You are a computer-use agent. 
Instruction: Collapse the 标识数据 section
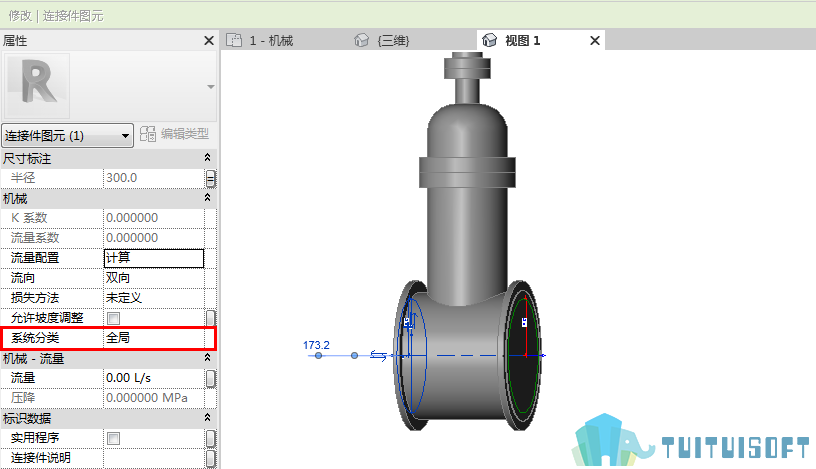click(x=207, y=417)
